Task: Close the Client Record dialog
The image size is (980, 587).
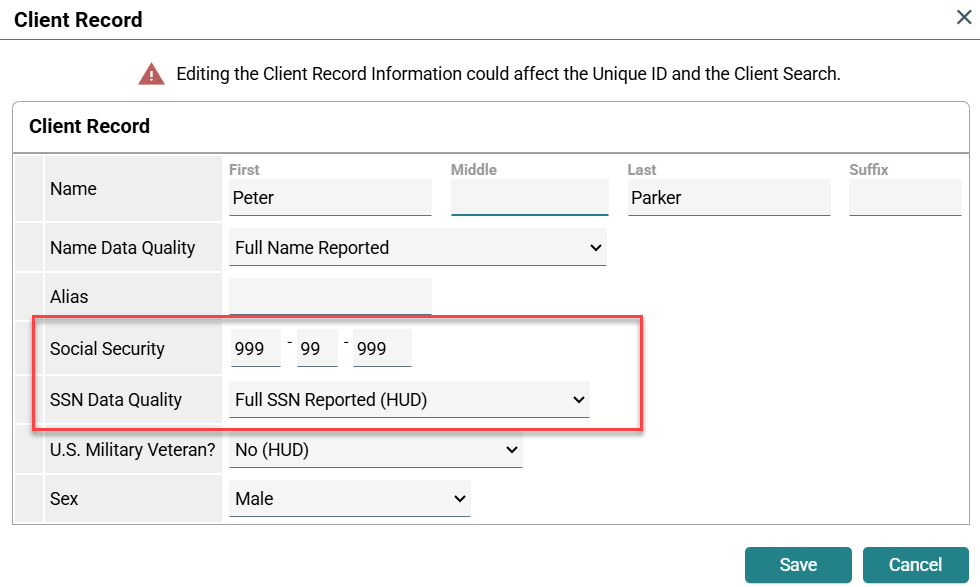Action: (x=962, y=16)
